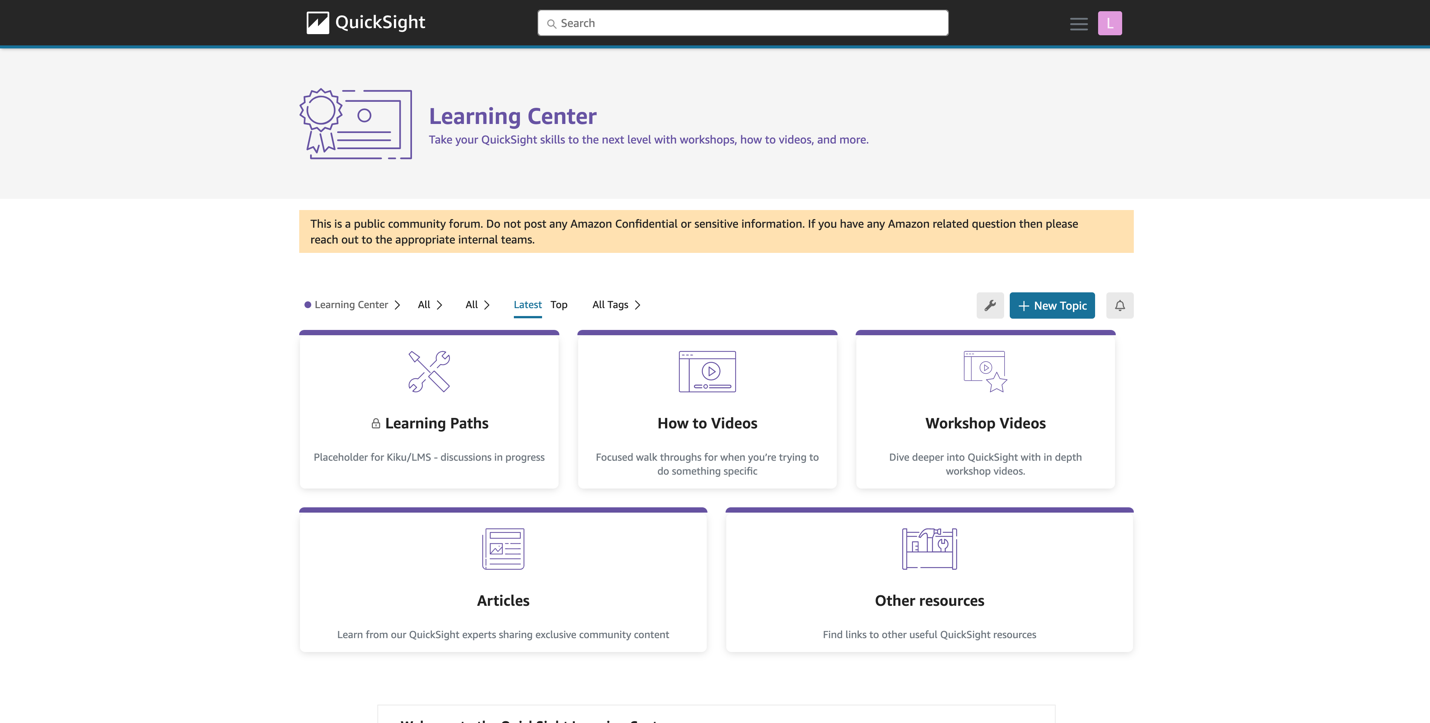Screen dimensions: 1430x723
Task: Click the Learning Center certificate badge icon
Action: click(356, 124)
